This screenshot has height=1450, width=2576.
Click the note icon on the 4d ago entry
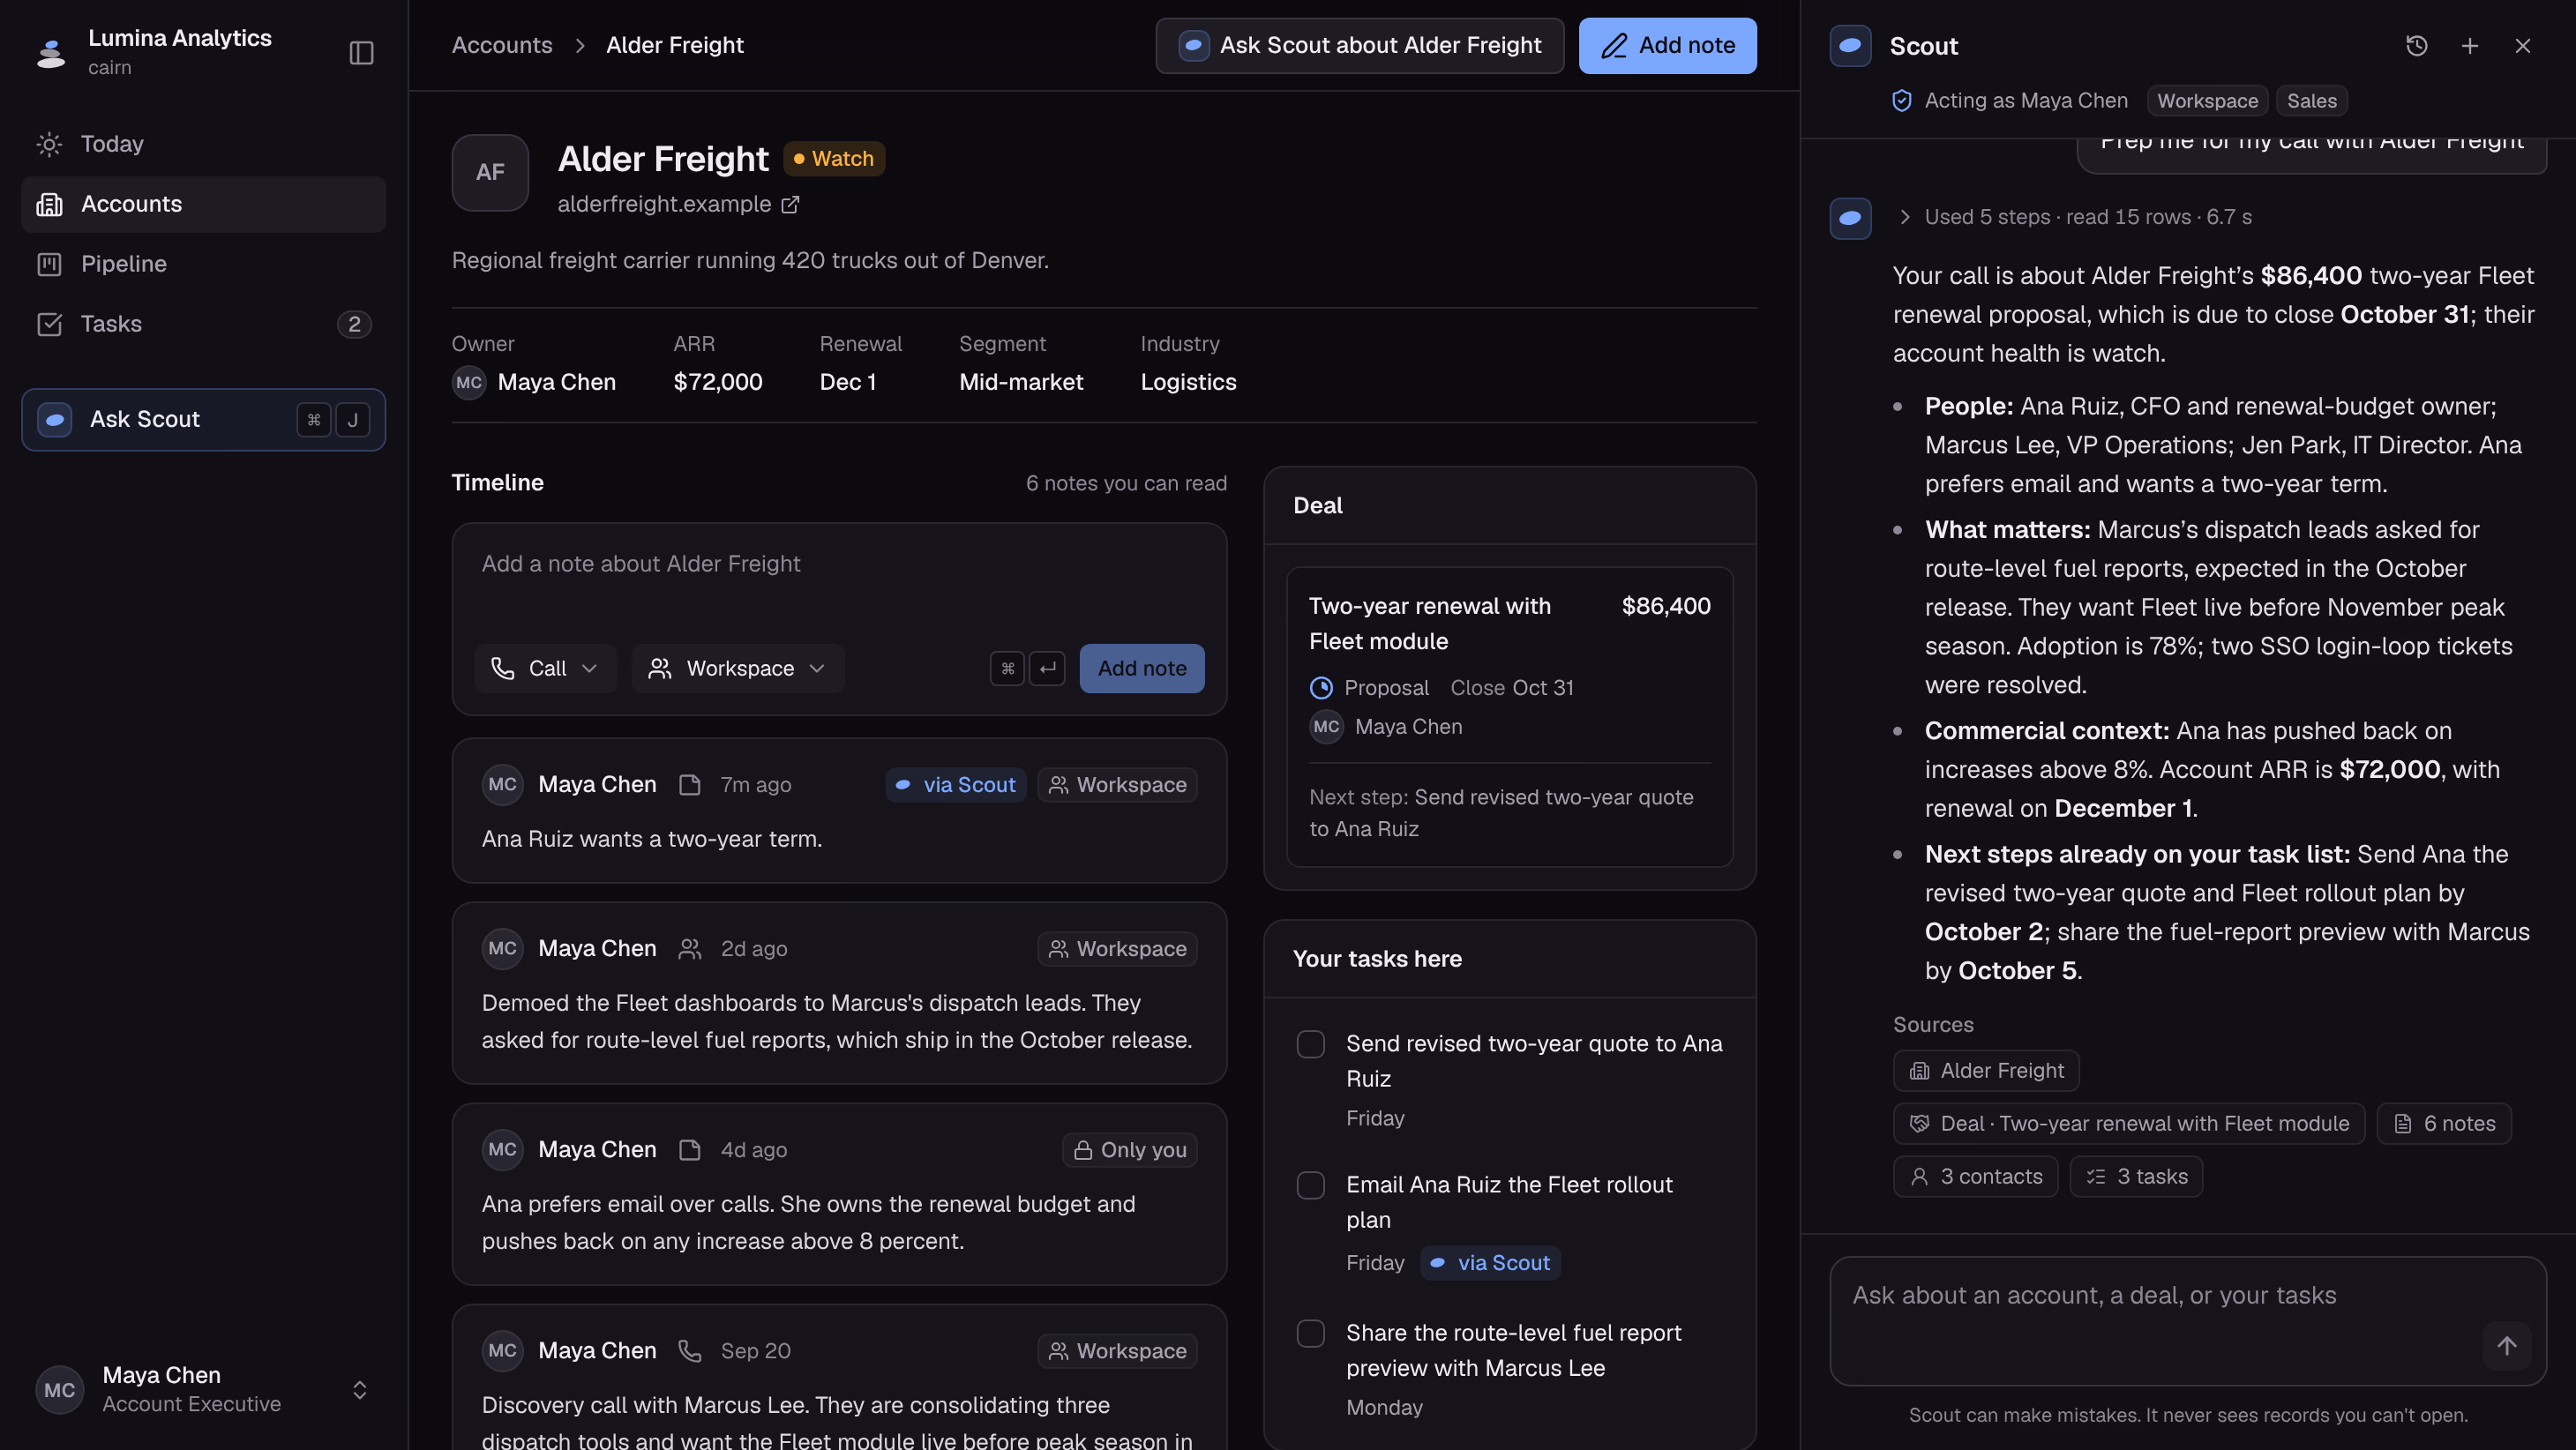pos(689,1150)
